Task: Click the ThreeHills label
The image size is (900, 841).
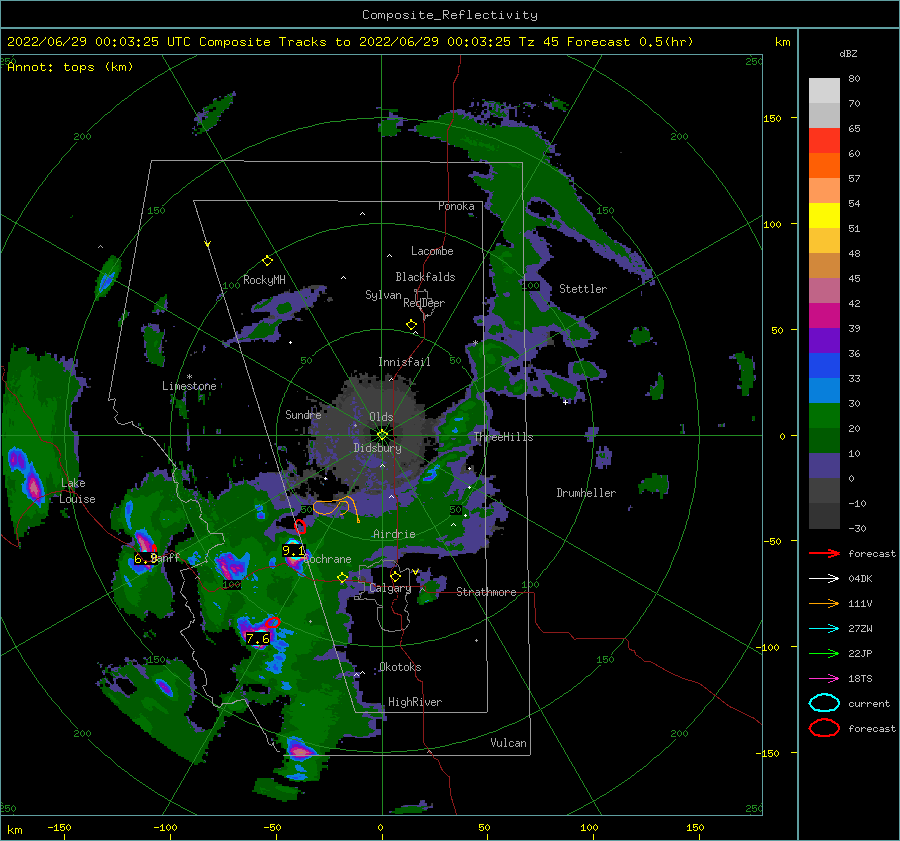Action: 503,437
